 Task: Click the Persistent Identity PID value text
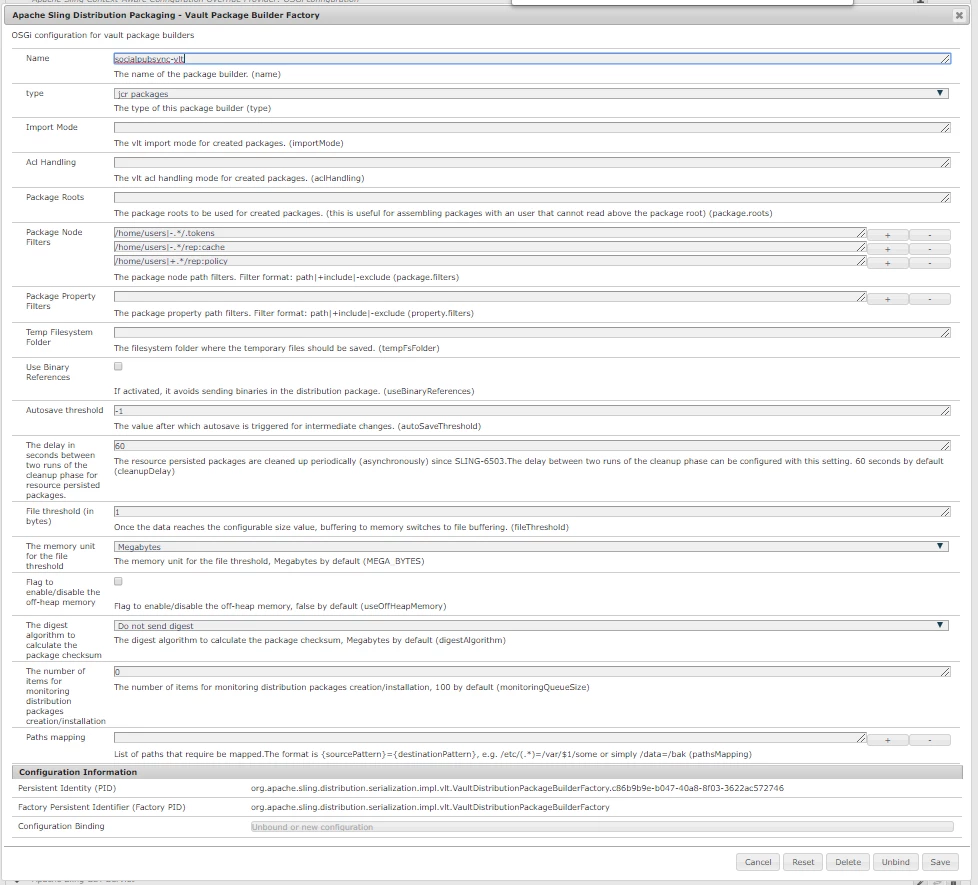point(517,788)
